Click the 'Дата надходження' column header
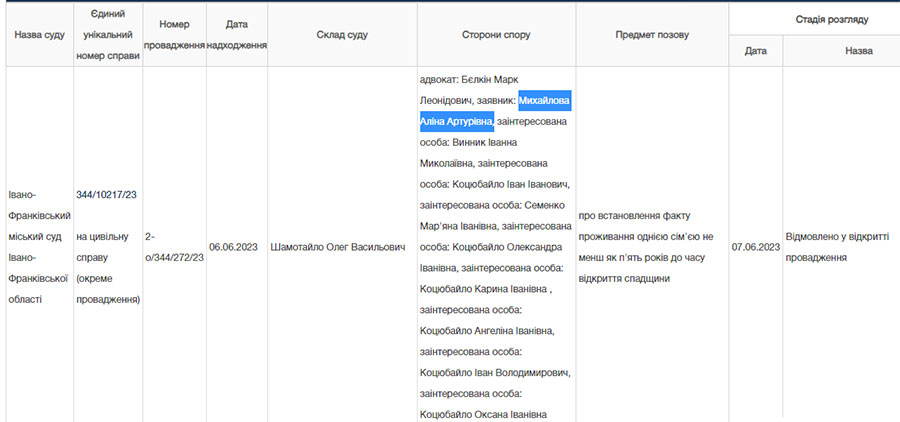Image resolution: width=900 pixels, height=422 pixels. pos(237,35)
